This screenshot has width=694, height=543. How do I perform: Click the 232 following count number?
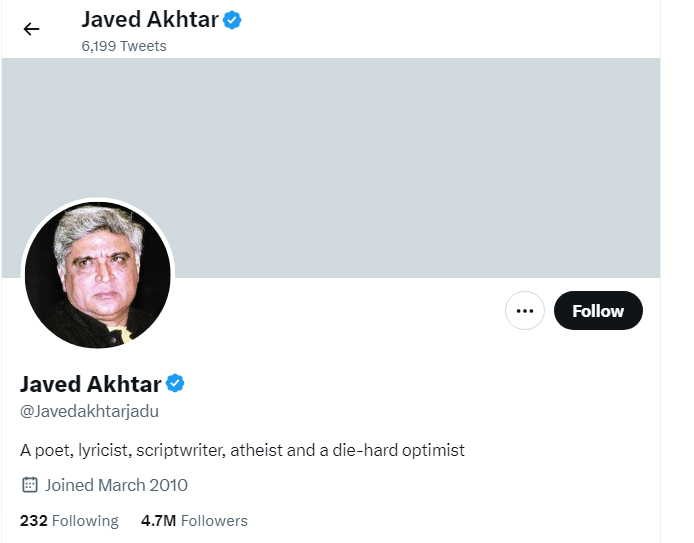pos(33,520)
